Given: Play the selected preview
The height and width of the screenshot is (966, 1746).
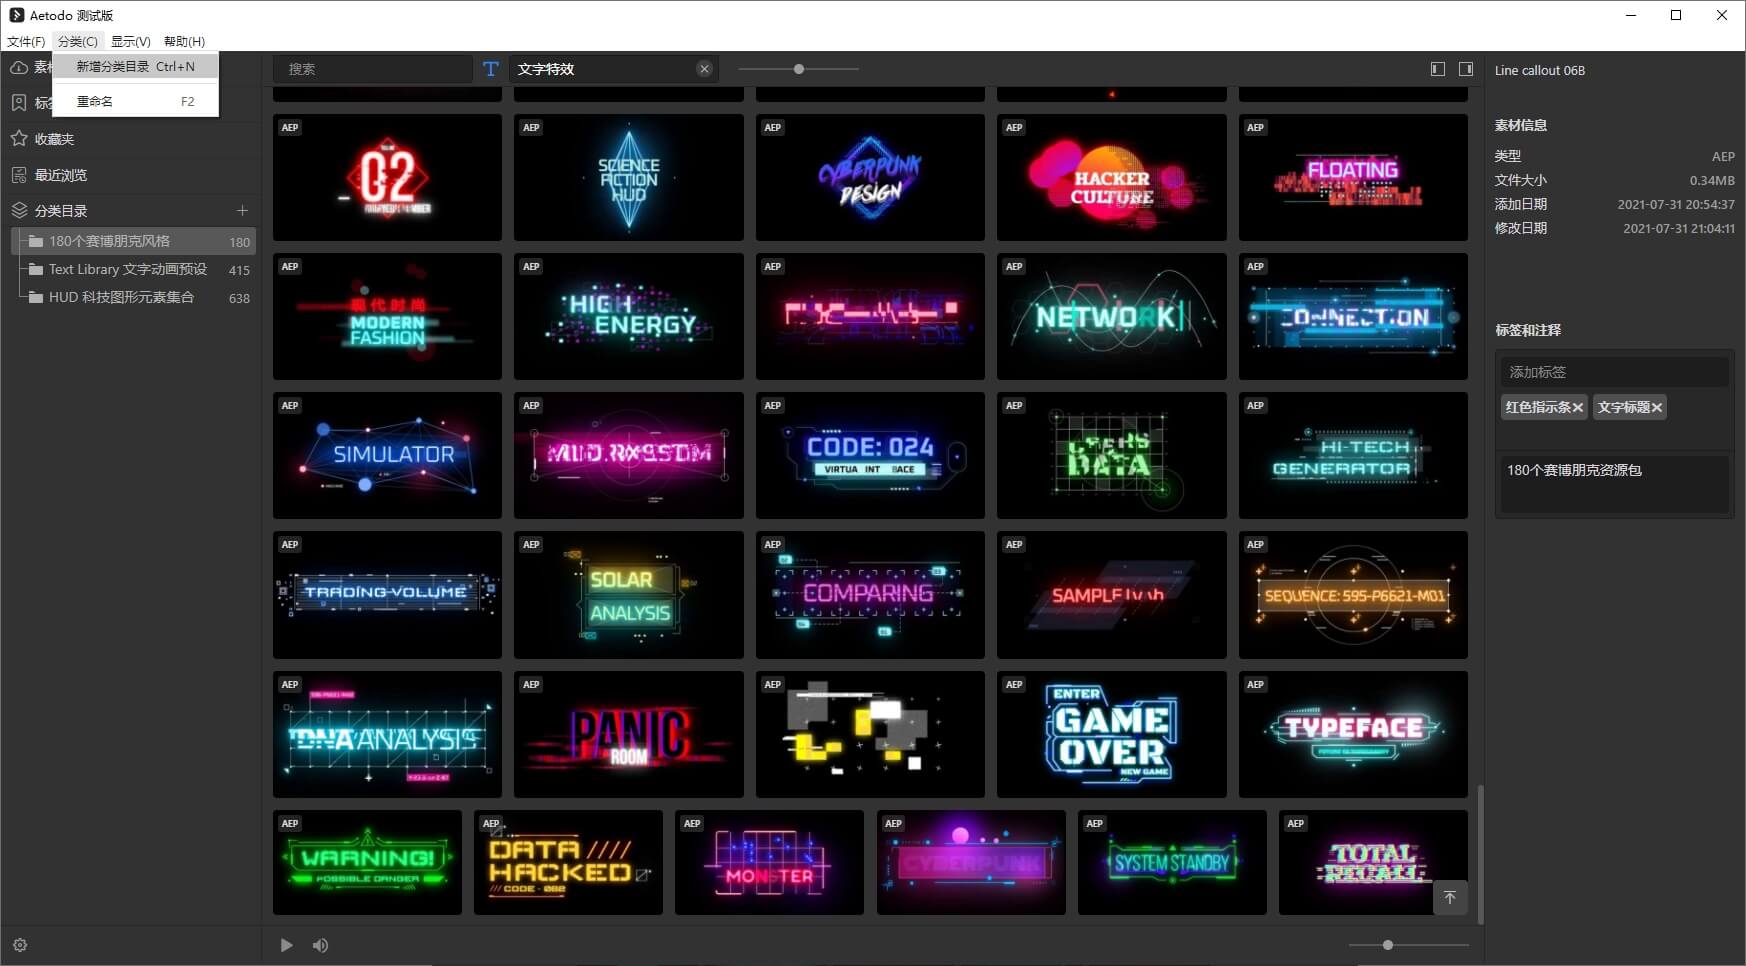Looking at the screenshot, I should (x=287, y=945).
